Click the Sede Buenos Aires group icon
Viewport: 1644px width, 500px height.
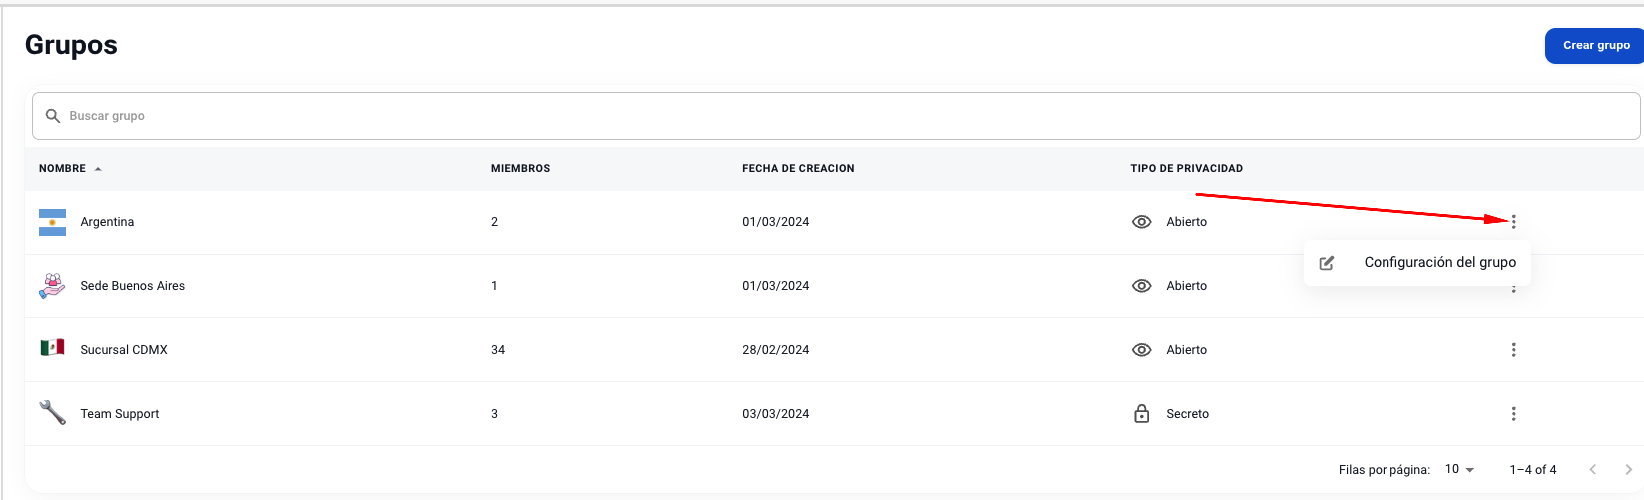(x=52, y=286)
